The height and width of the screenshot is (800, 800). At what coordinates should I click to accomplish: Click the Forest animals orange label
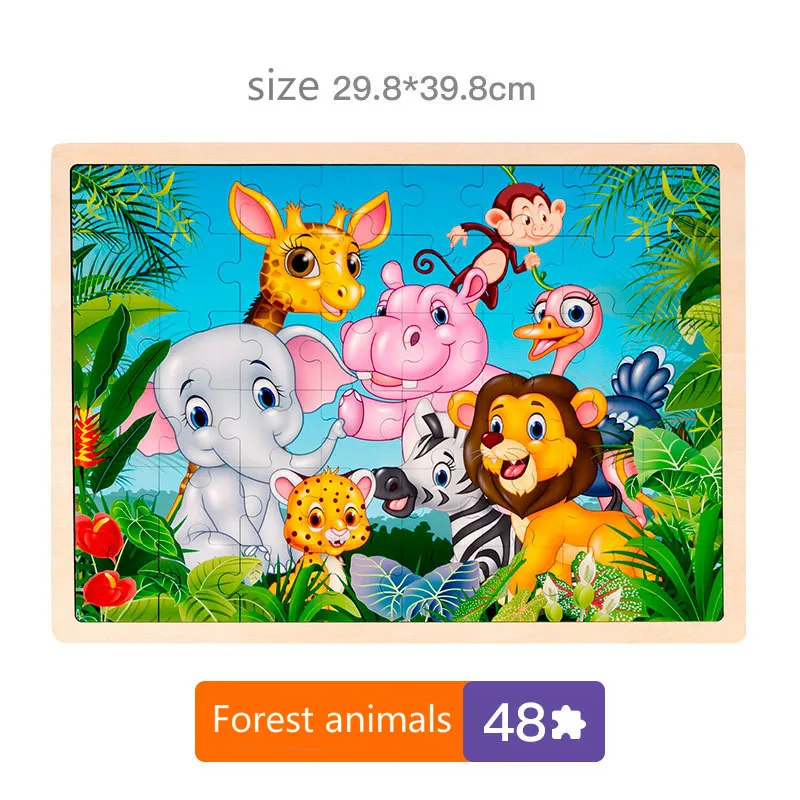[330, 721]
